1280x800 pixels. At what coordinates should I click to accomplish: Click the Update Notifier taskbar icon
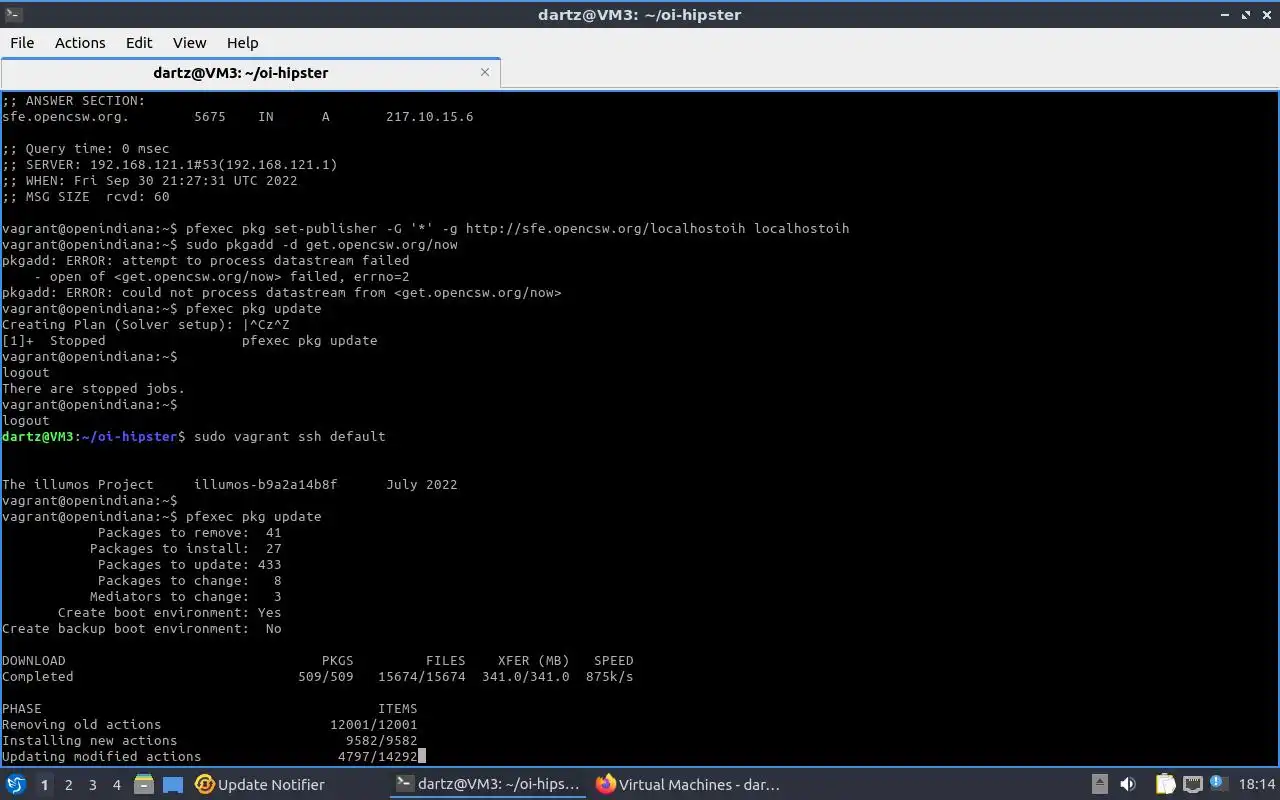pos(205,785)
